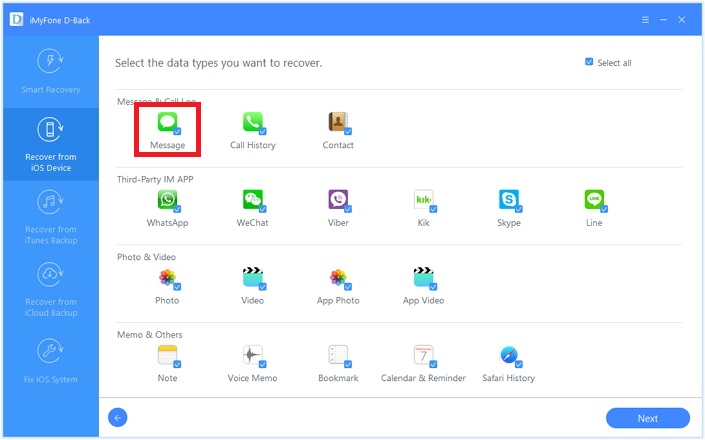The width and height of the screenshot is (705, 440).
Task: Switch to Smart Recovery mode
Action: (x=51, y=72)
